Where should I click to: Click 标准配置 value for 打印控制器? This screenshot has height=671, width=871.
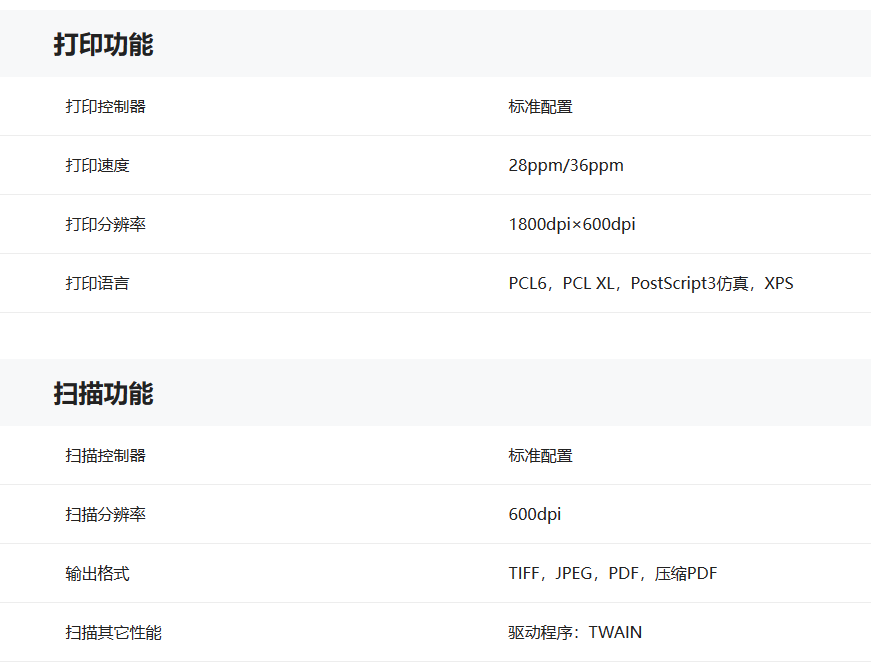click(x=540, y=106)
